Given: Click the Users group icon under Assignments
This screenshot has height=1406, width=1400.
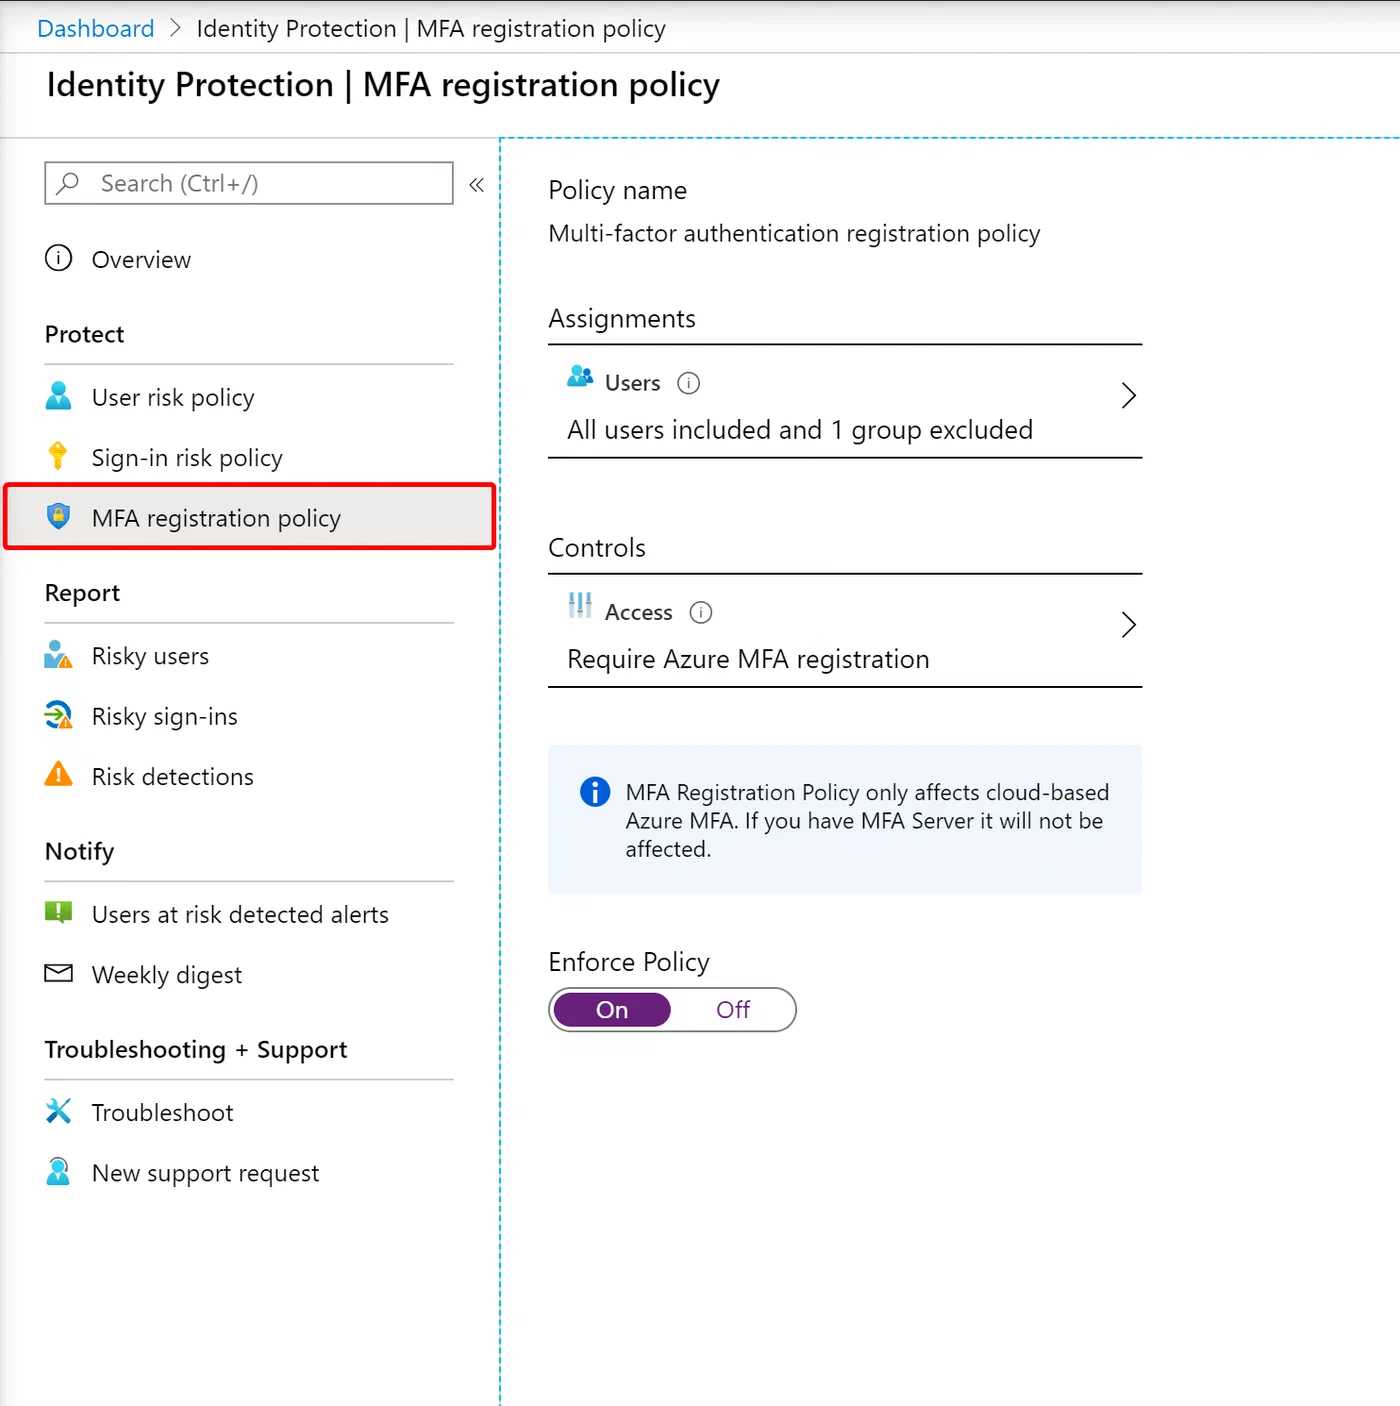Looking at the screenshot, I should tap(580, 376).
